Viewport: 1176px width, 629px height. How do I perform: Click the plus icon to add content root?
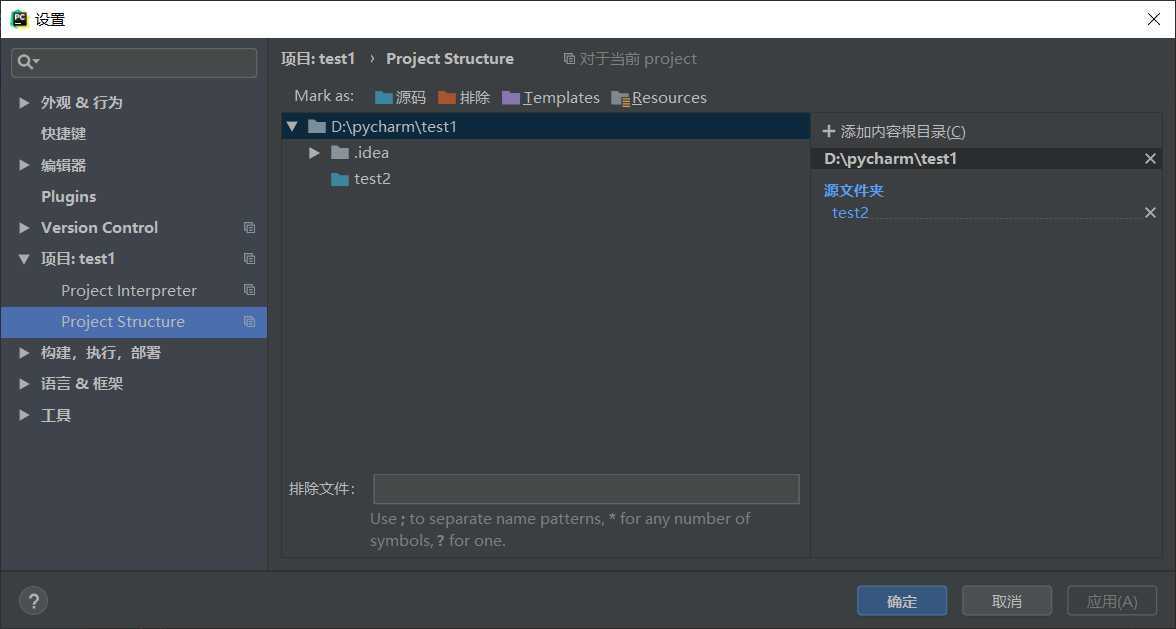pyautogui.click(x=829, y=132)
